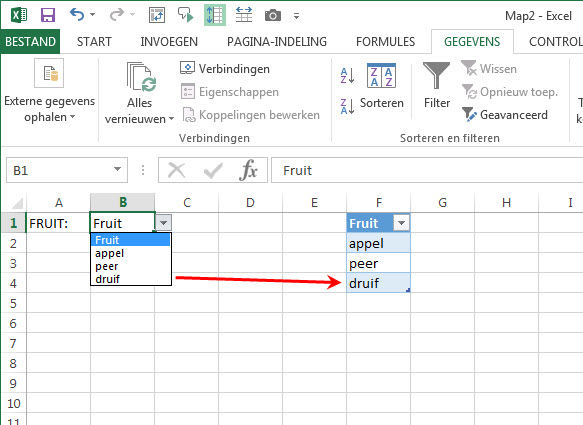Toggle the Filter funnel button
The image size is (583, 425).
pyautogui.click(x=437, y=85)
